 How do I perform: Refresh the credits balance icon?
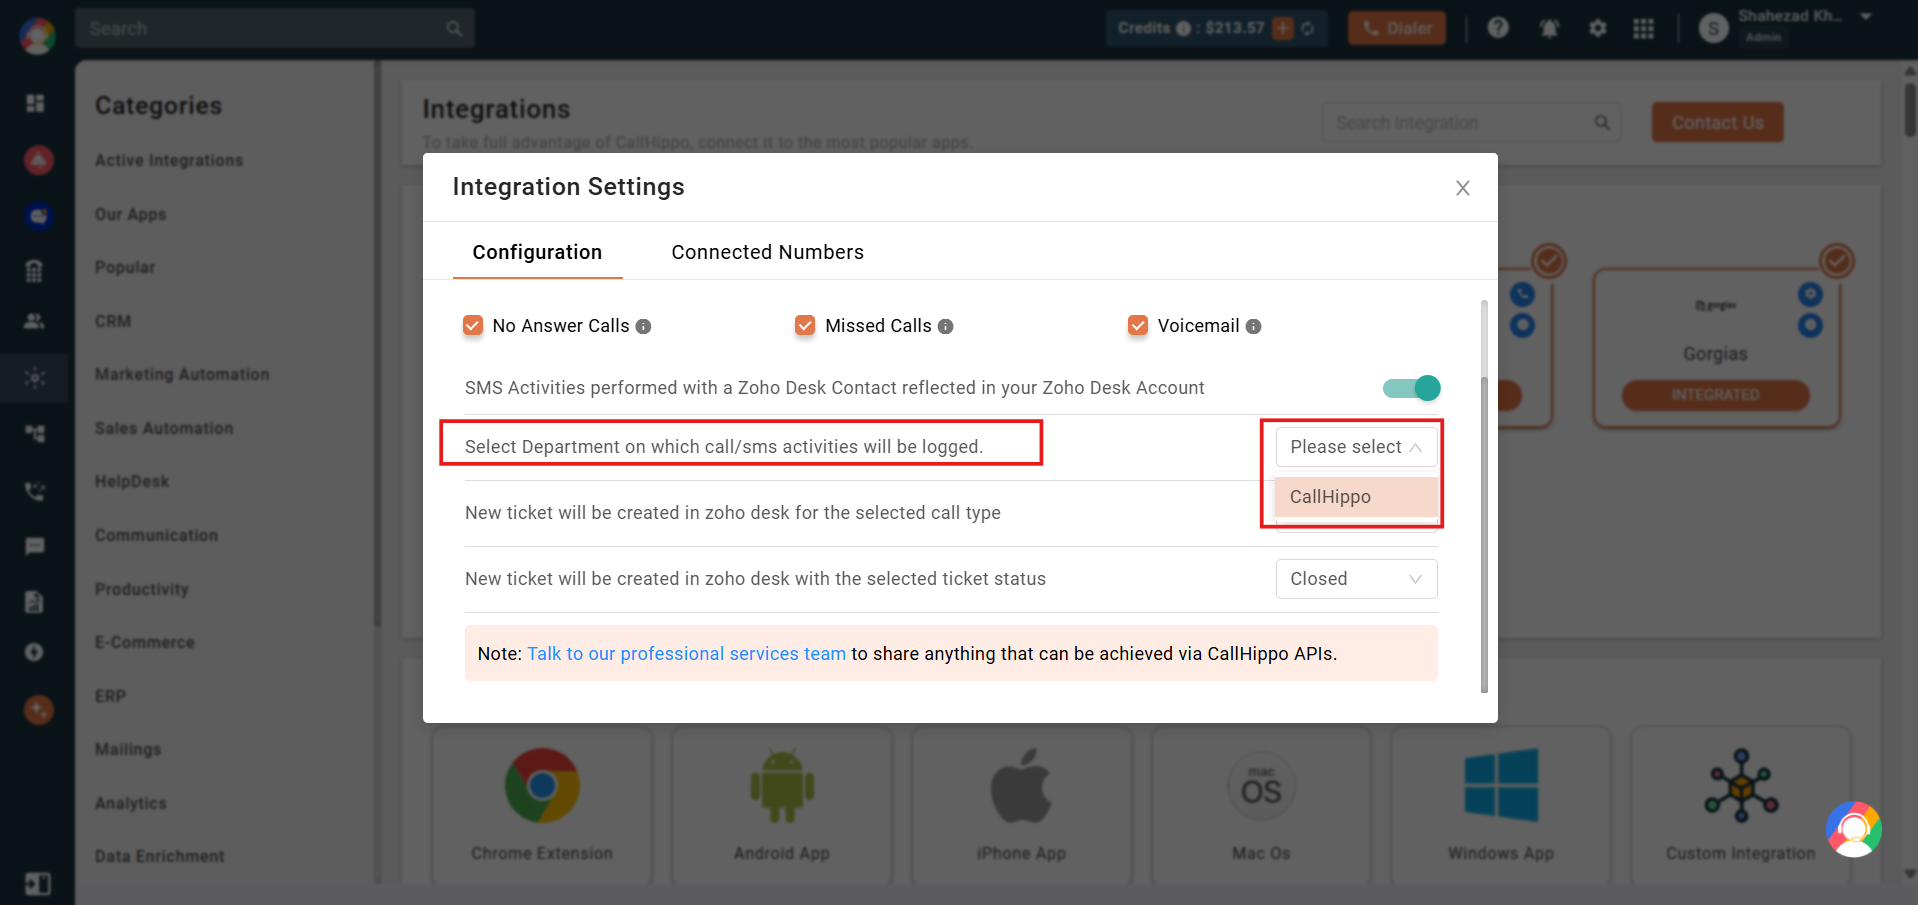click(x=1308, y=28)
